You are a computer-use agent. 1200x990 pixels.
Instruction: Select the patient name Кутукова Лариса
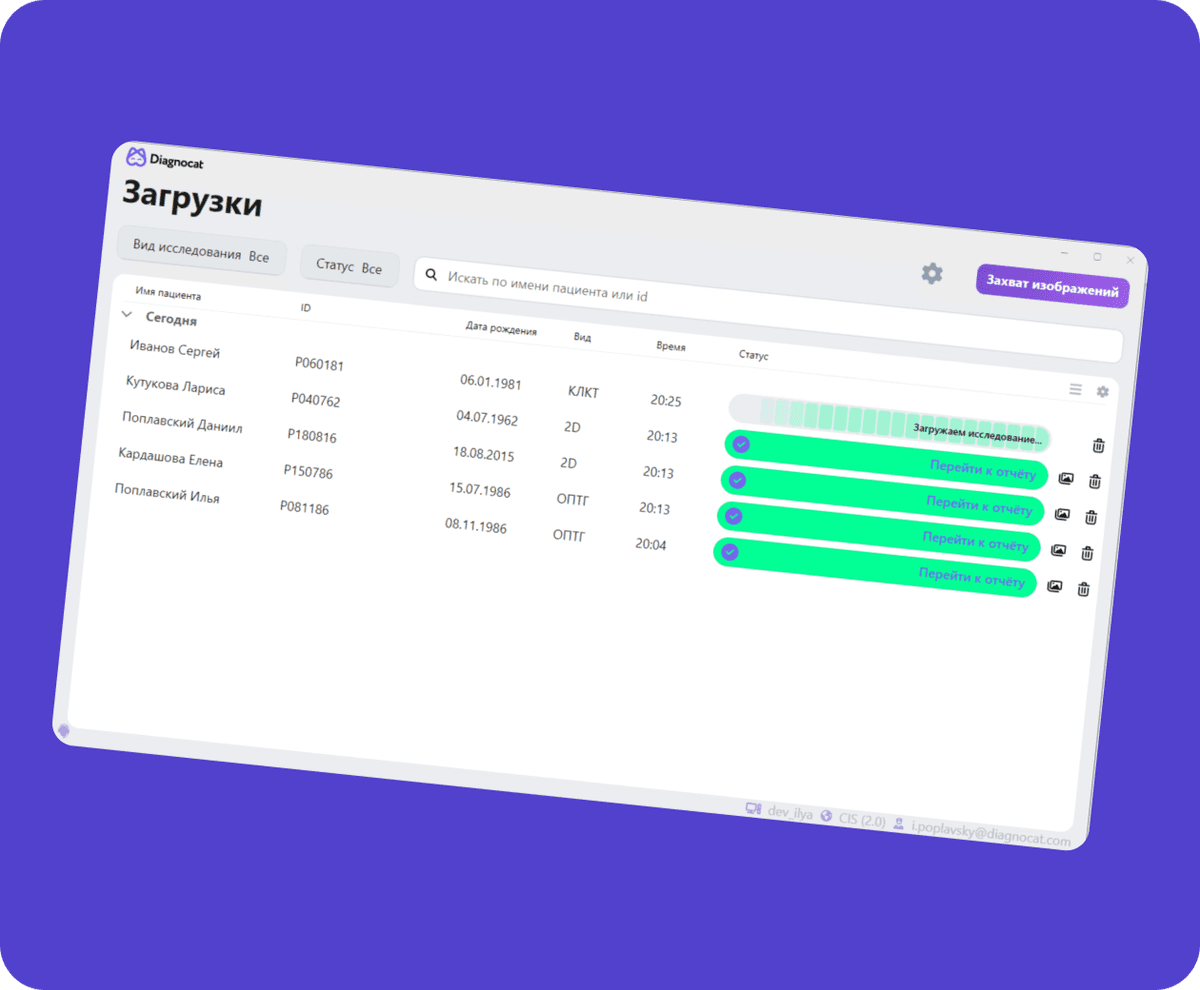(175, 386)
